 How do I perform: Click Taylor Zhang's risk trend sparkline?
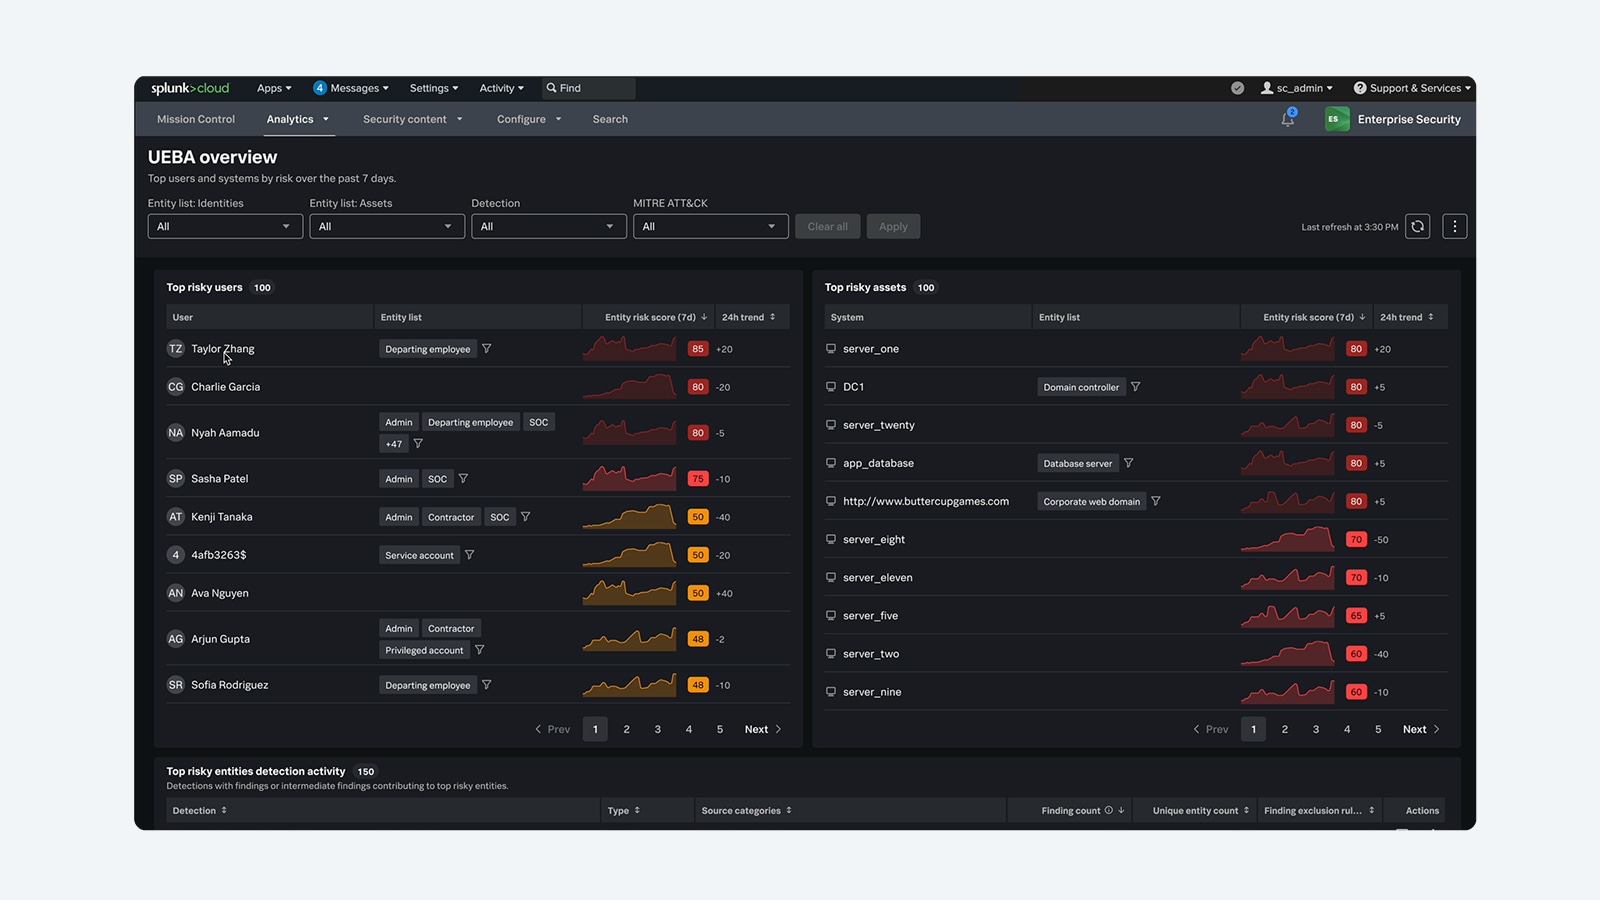click(x=630, y=349)
